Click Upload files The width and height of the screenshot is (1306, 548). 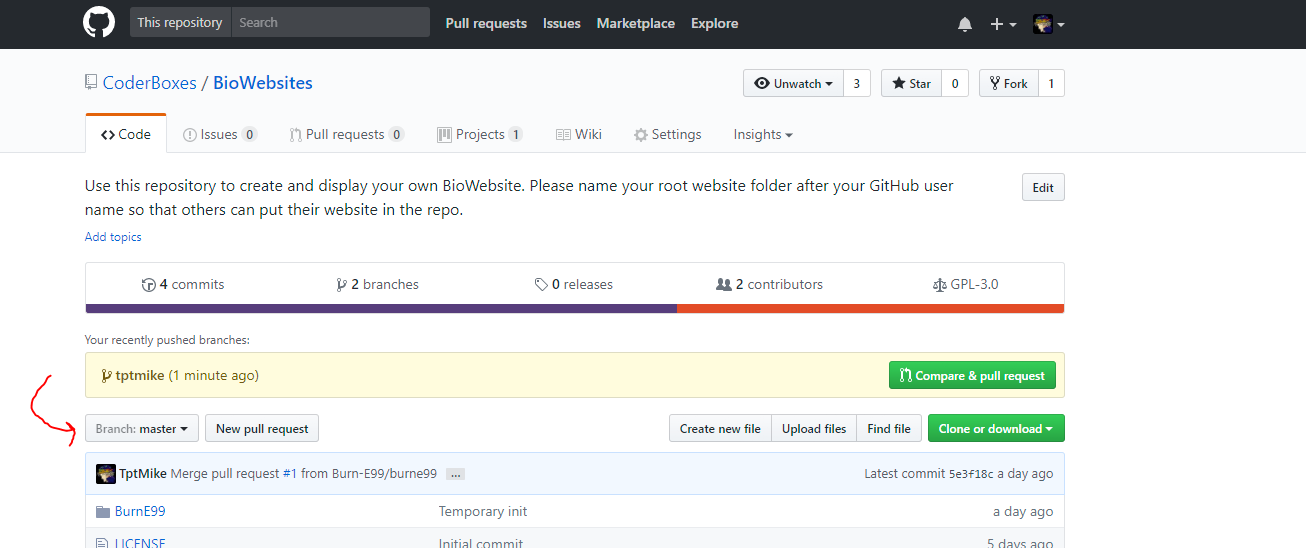click(814, 428)
